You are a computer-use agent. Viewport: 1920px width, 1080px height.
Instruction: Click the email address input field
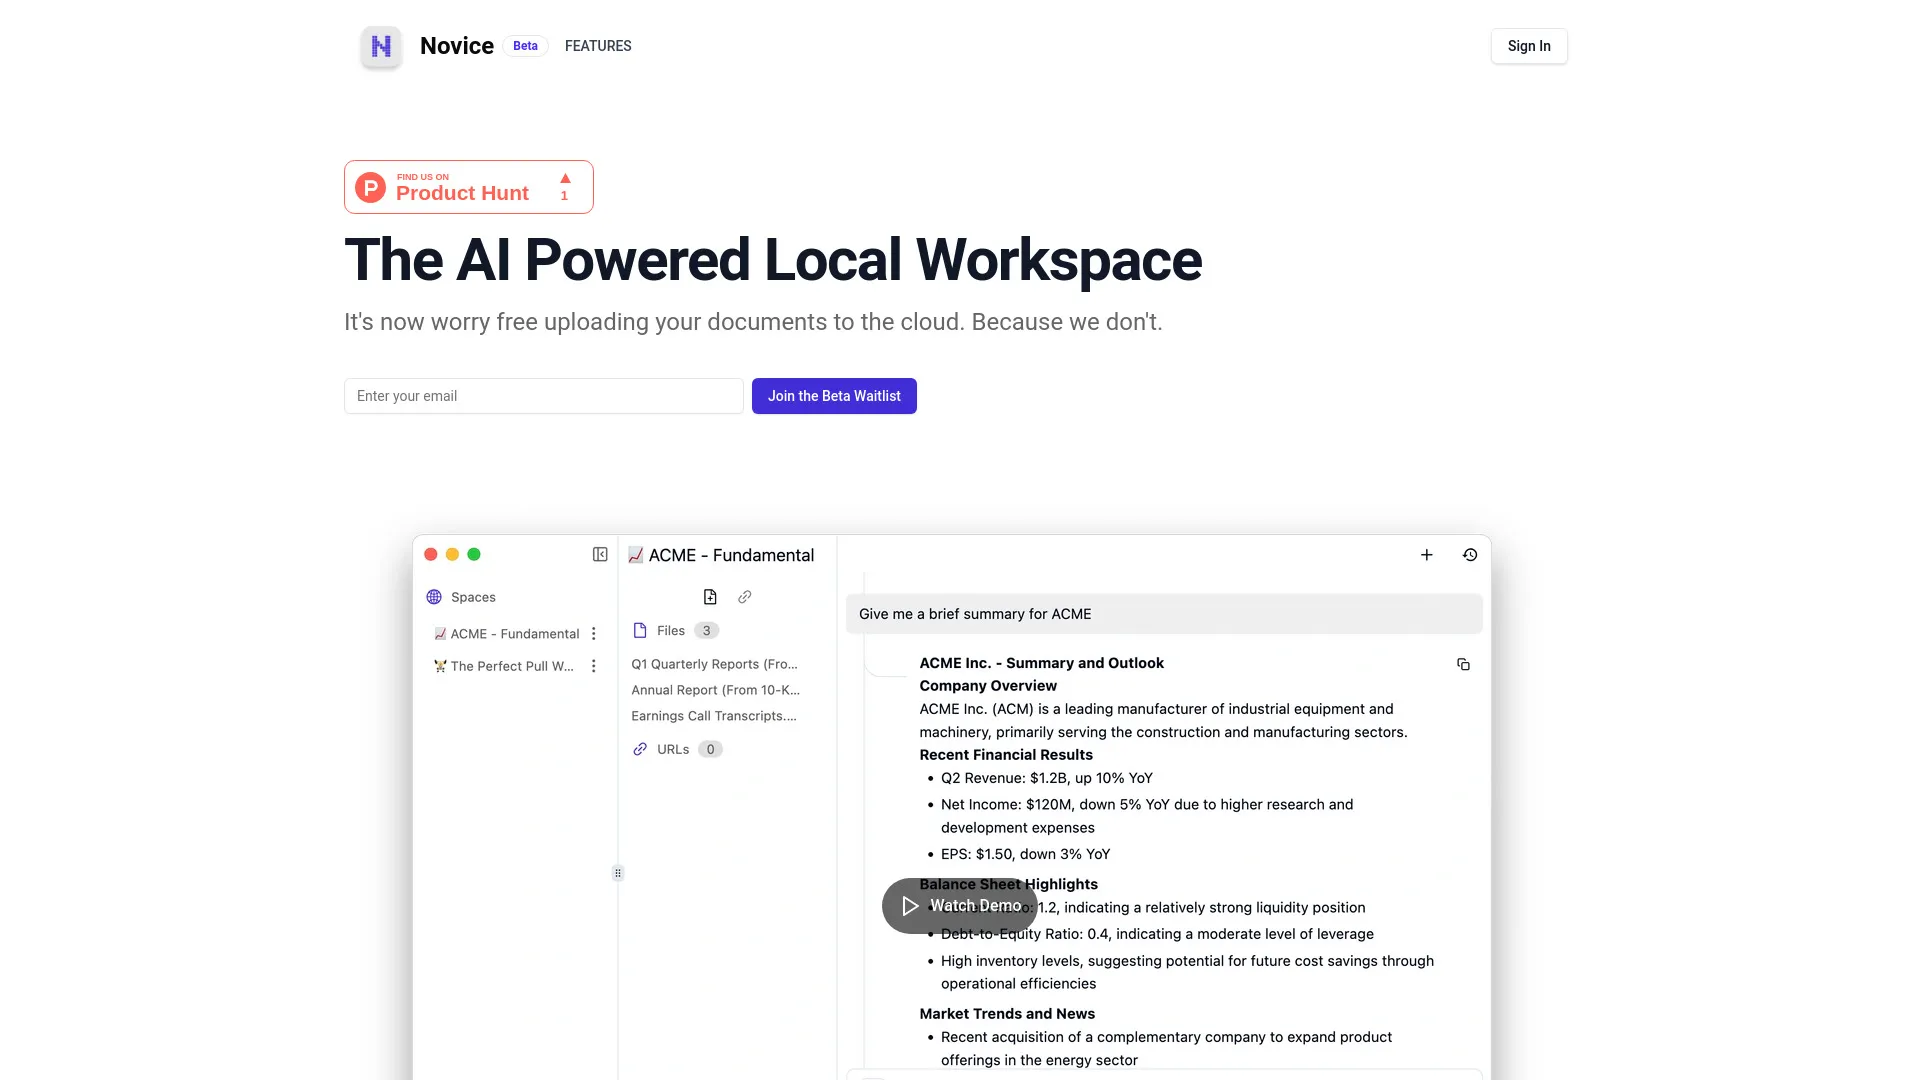pyautogui.click(x=543, y=395)
